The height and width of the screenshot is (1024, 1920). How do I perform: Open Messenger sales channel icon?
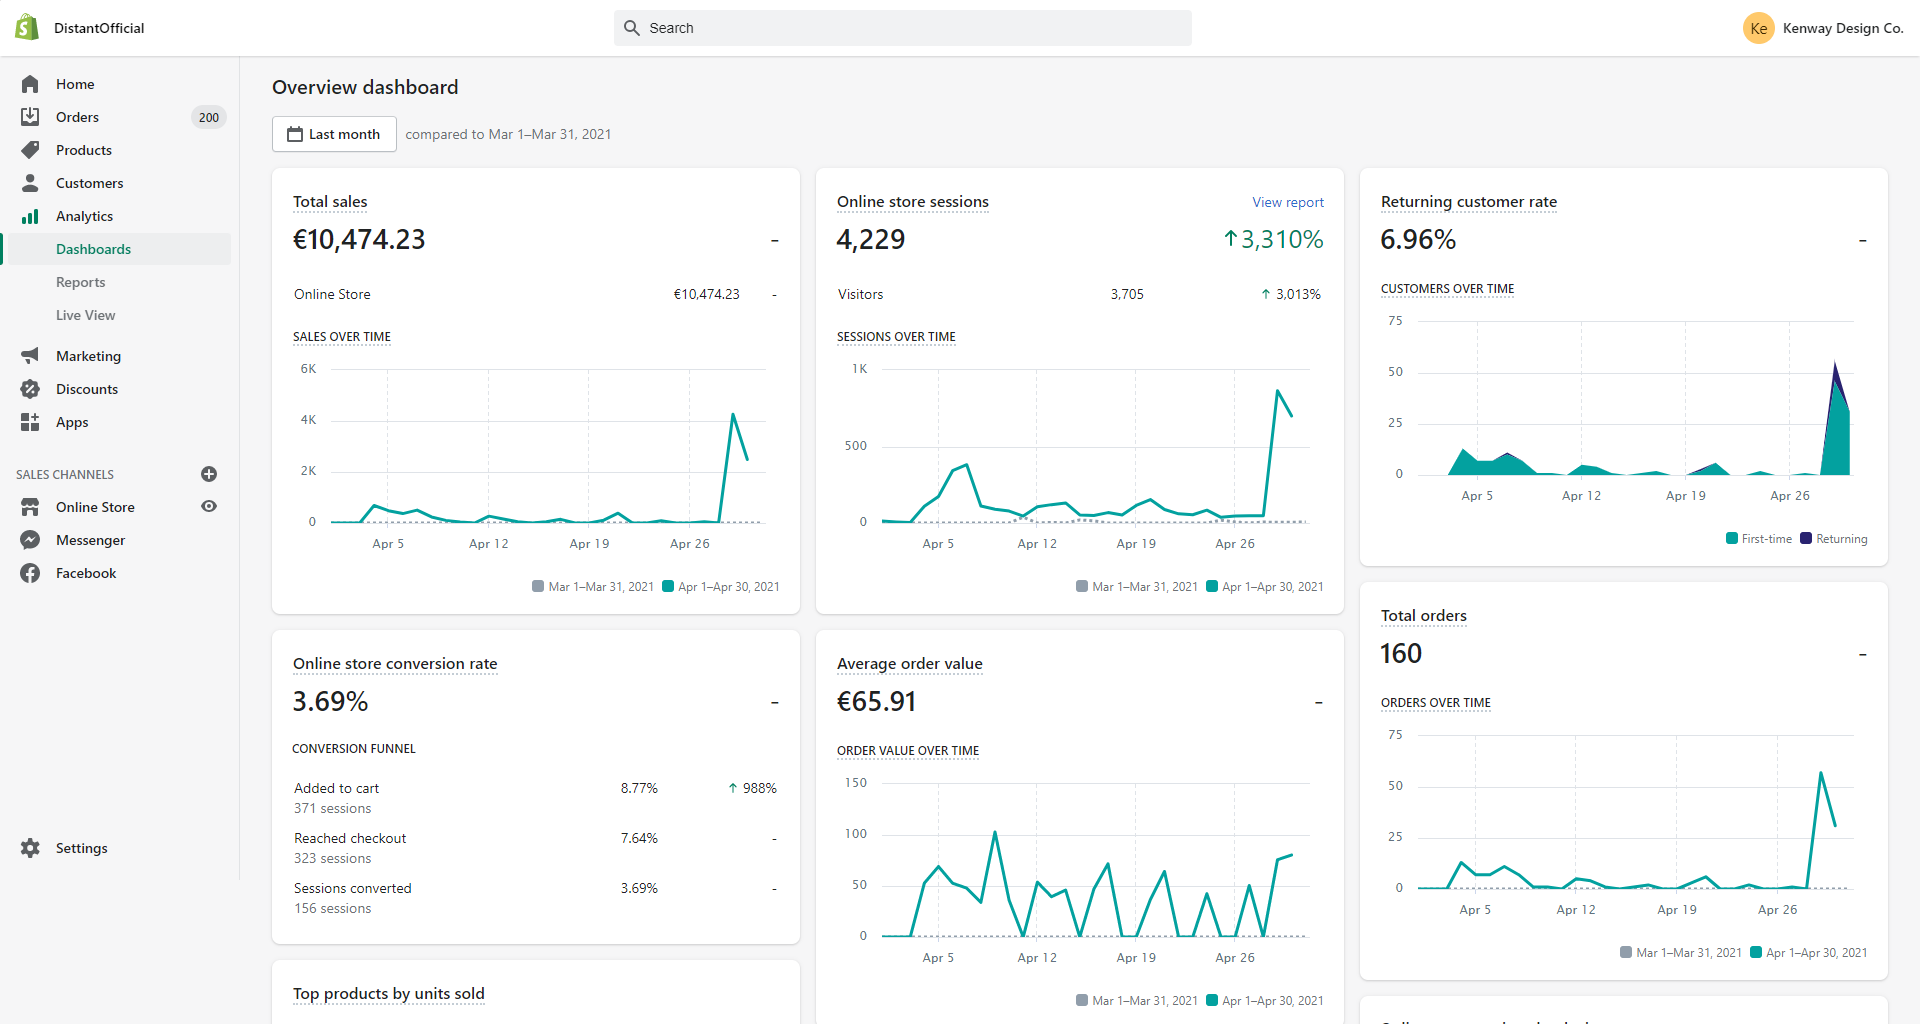coord(30,540)
